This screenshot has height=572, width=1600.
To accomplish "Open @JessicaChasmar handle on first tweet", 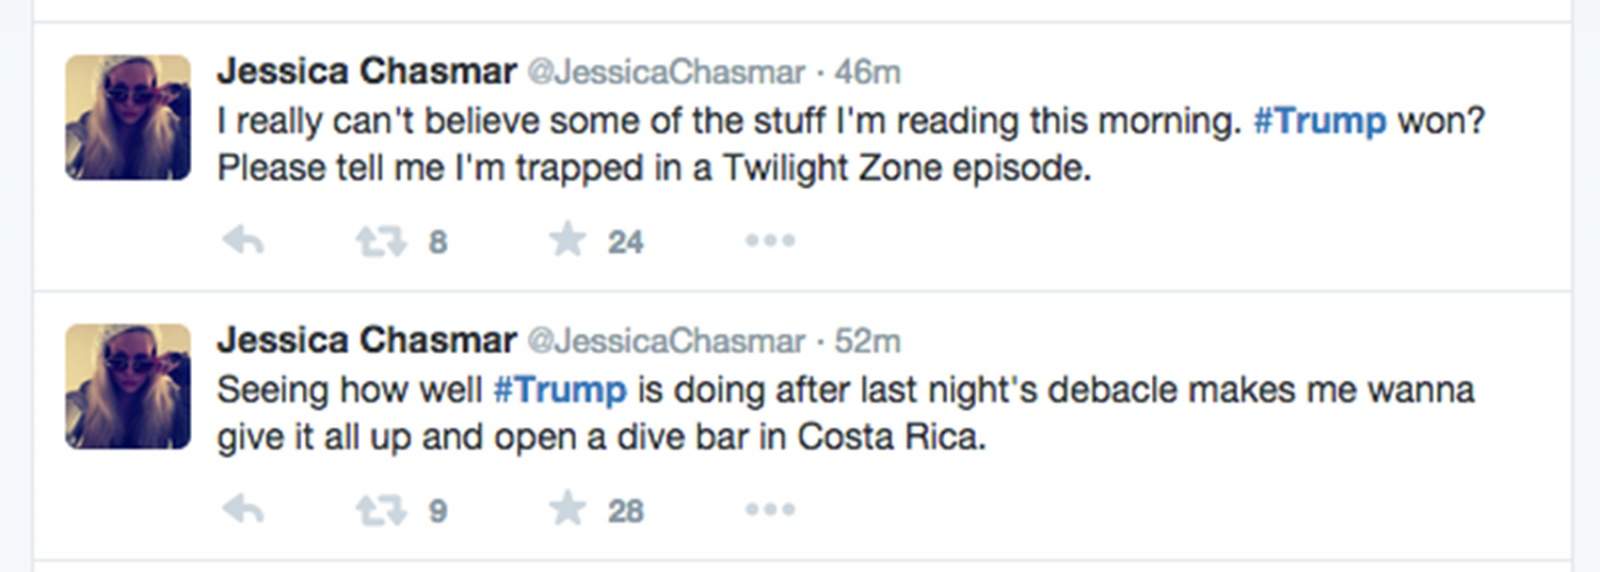I will (x=665, y=72).
